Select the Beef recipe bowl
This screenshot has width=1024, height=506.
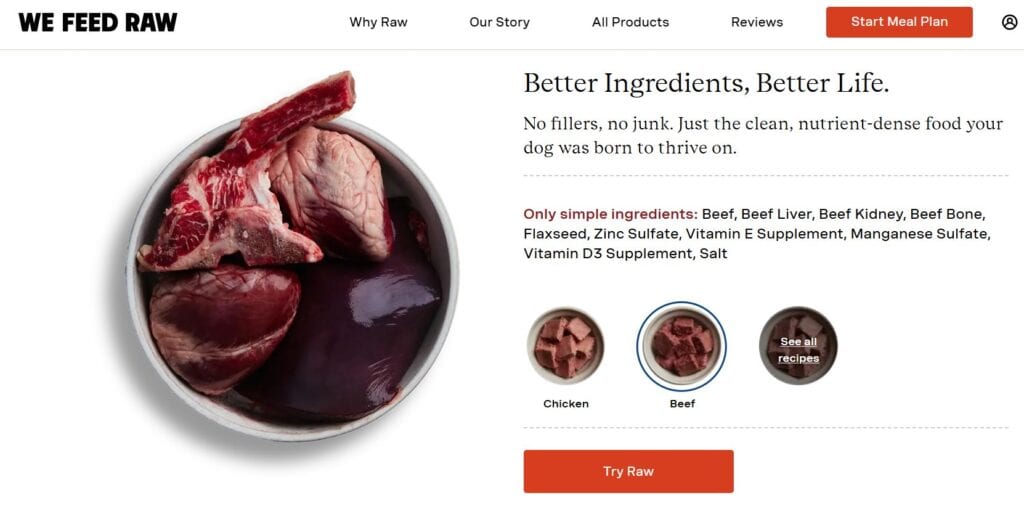tap(682, 345)
